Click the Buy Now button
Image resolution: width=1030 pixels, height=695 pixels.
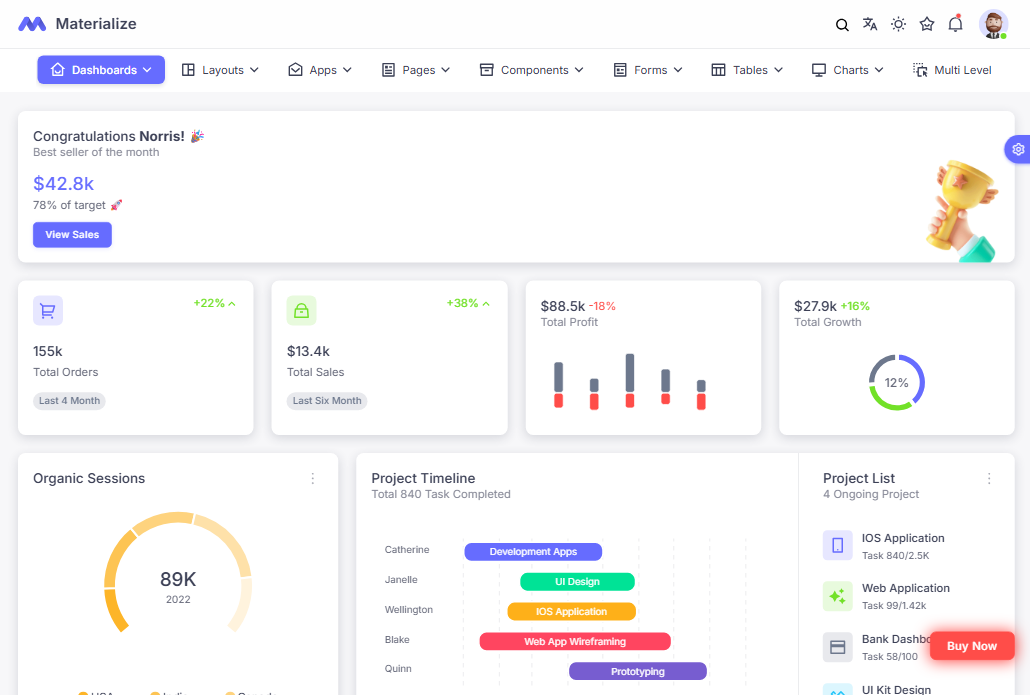click(972, 646)
